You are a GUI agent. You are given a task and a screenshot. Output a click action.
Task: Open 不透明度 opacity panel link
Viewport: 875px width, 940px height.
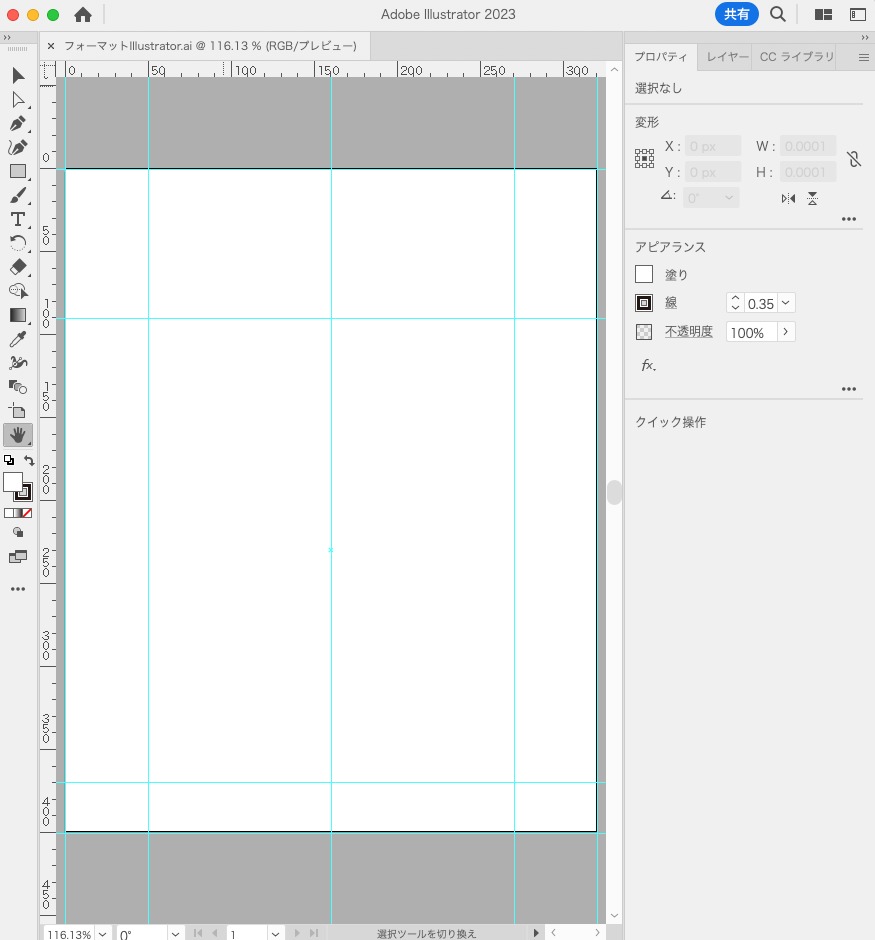[689, 332]
